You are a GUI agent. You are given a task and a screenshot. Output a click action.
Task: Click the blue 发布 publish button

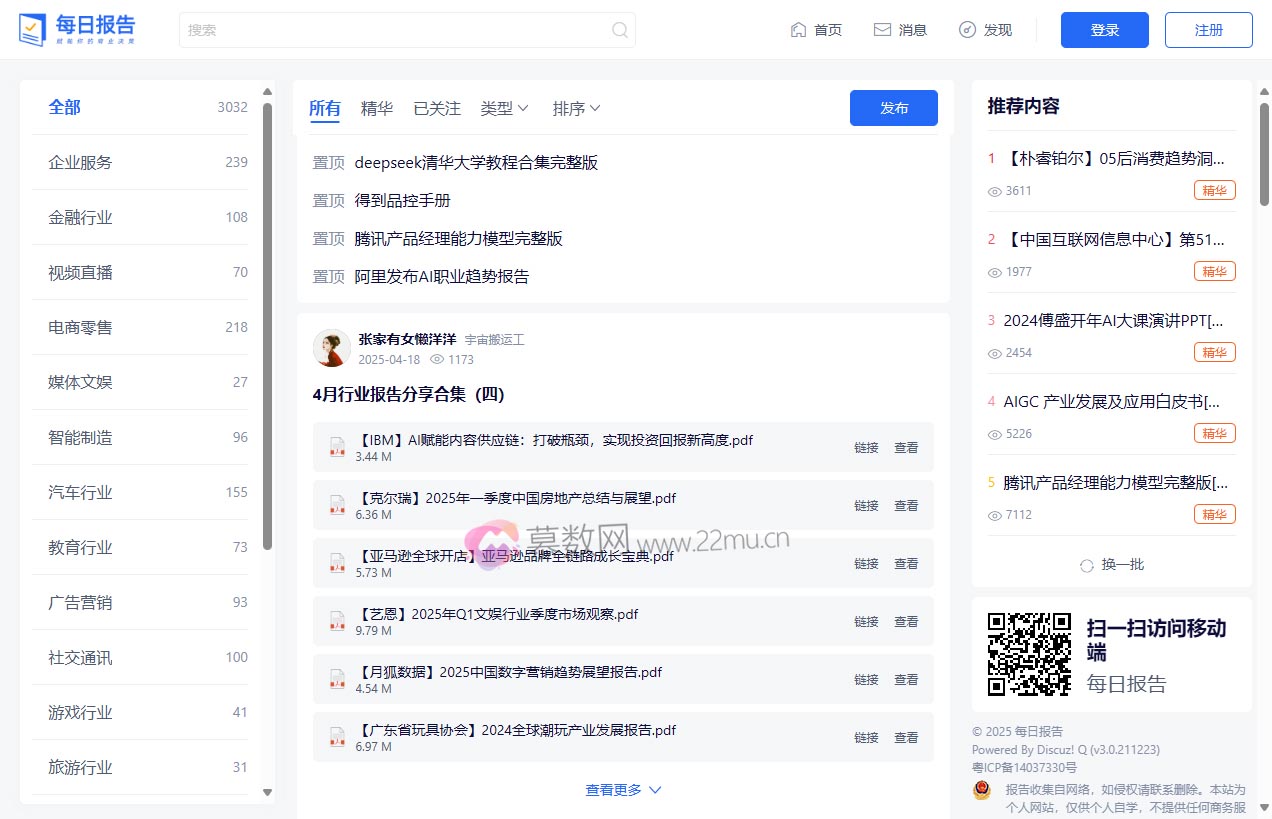(893, 108)
